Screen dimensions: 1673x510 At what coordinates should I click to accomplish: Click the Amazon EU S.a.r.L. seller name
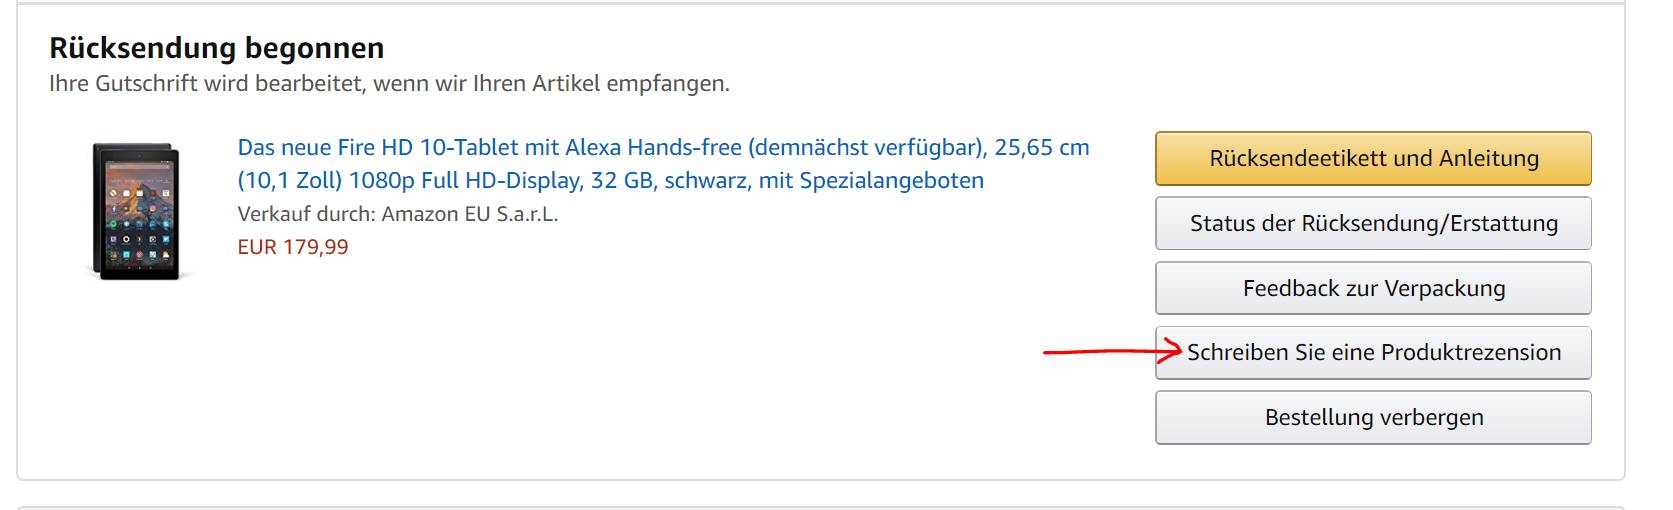(470, 214)
